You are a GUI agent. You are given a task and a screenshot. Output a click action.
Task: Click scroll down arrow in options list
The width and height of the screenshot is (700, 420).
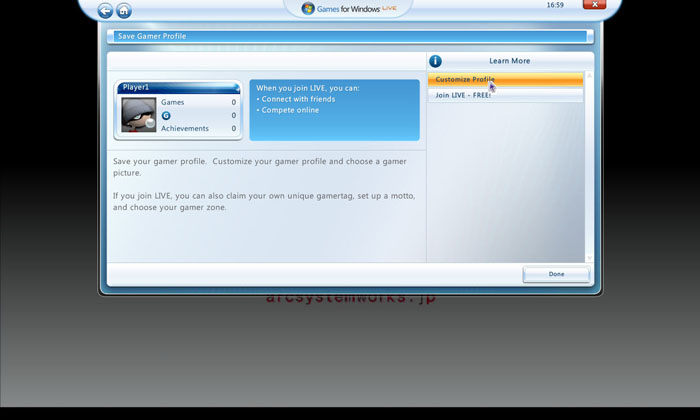[589, 258]
